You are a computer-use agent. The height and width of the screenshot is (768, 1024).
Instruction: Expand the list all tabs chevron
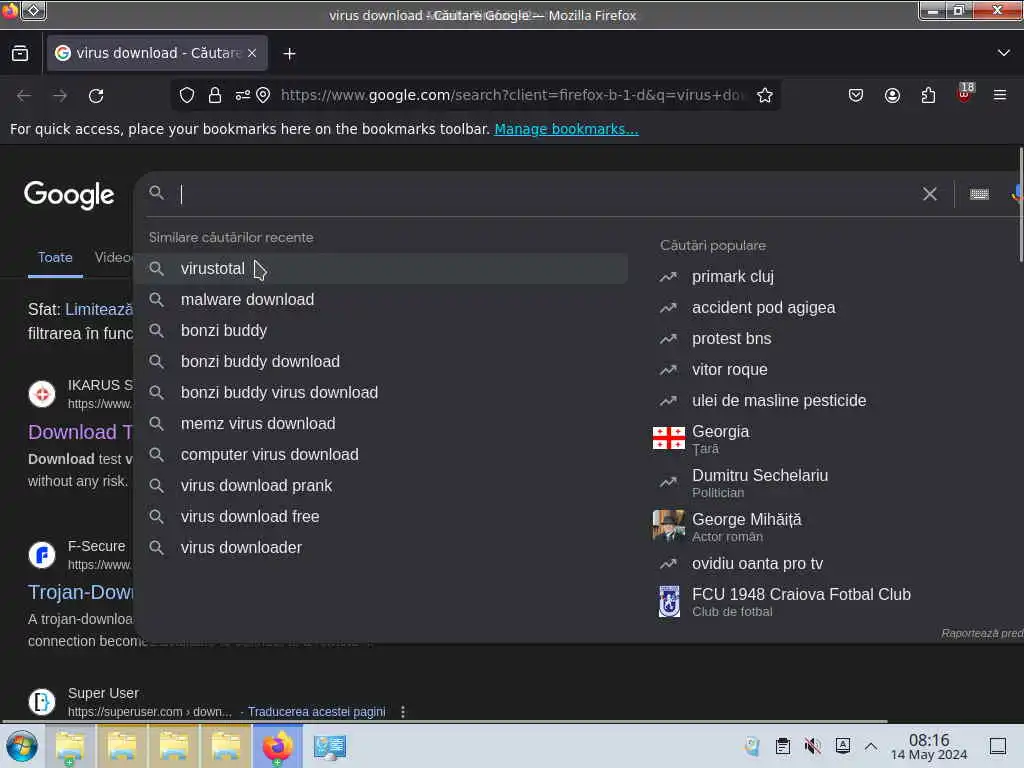[x=1004, y=53]
